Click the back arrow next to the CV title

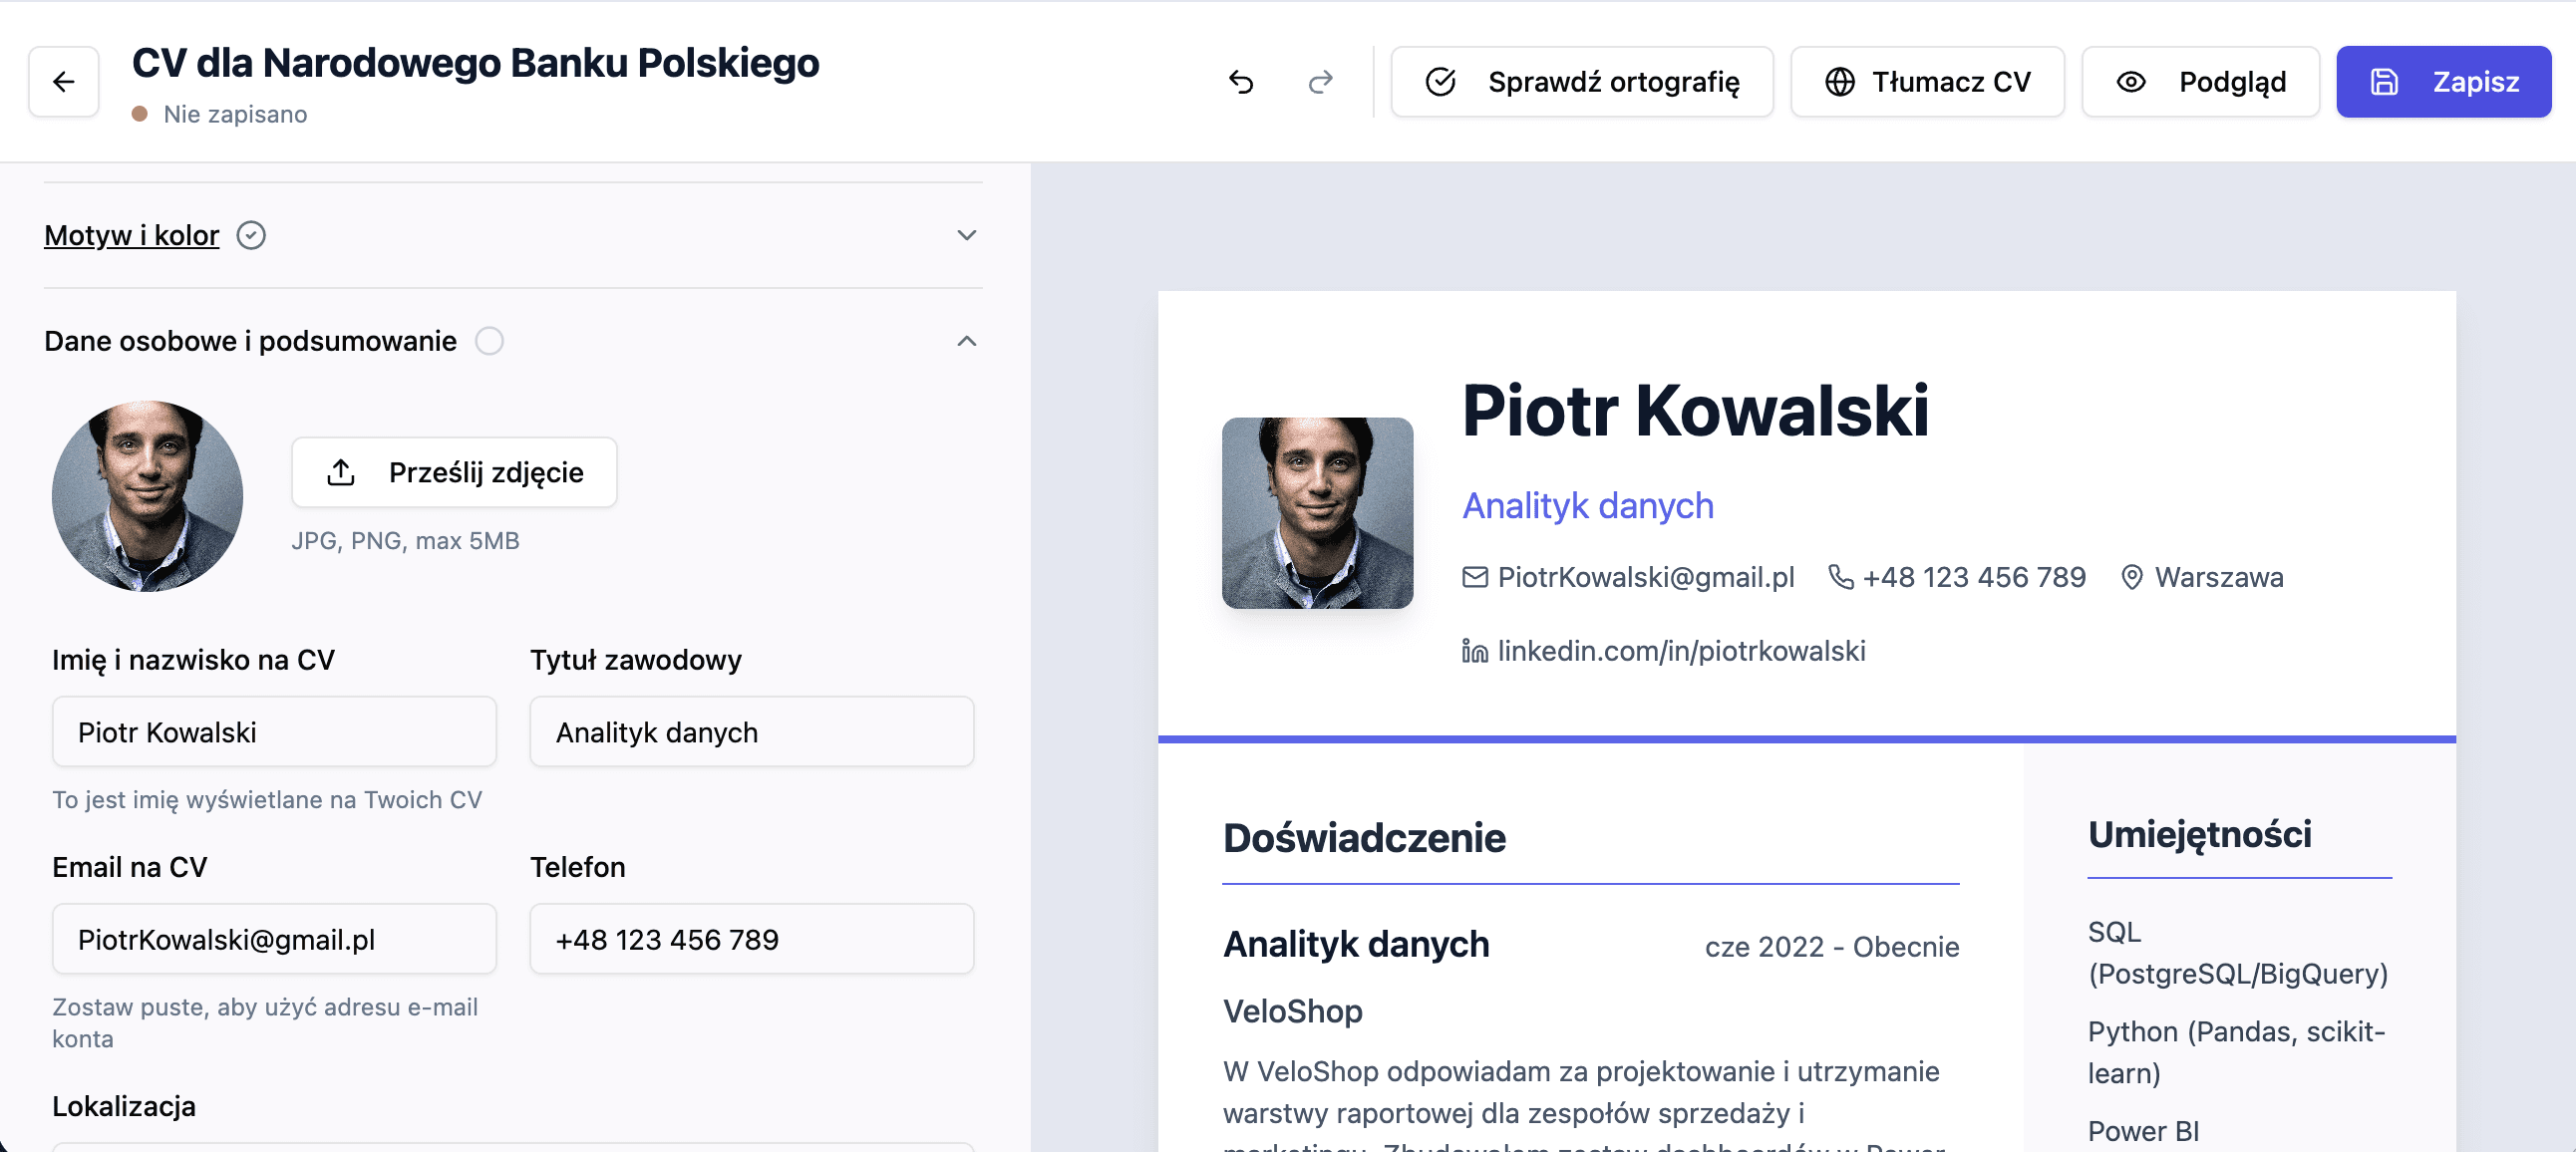(63, 81)
